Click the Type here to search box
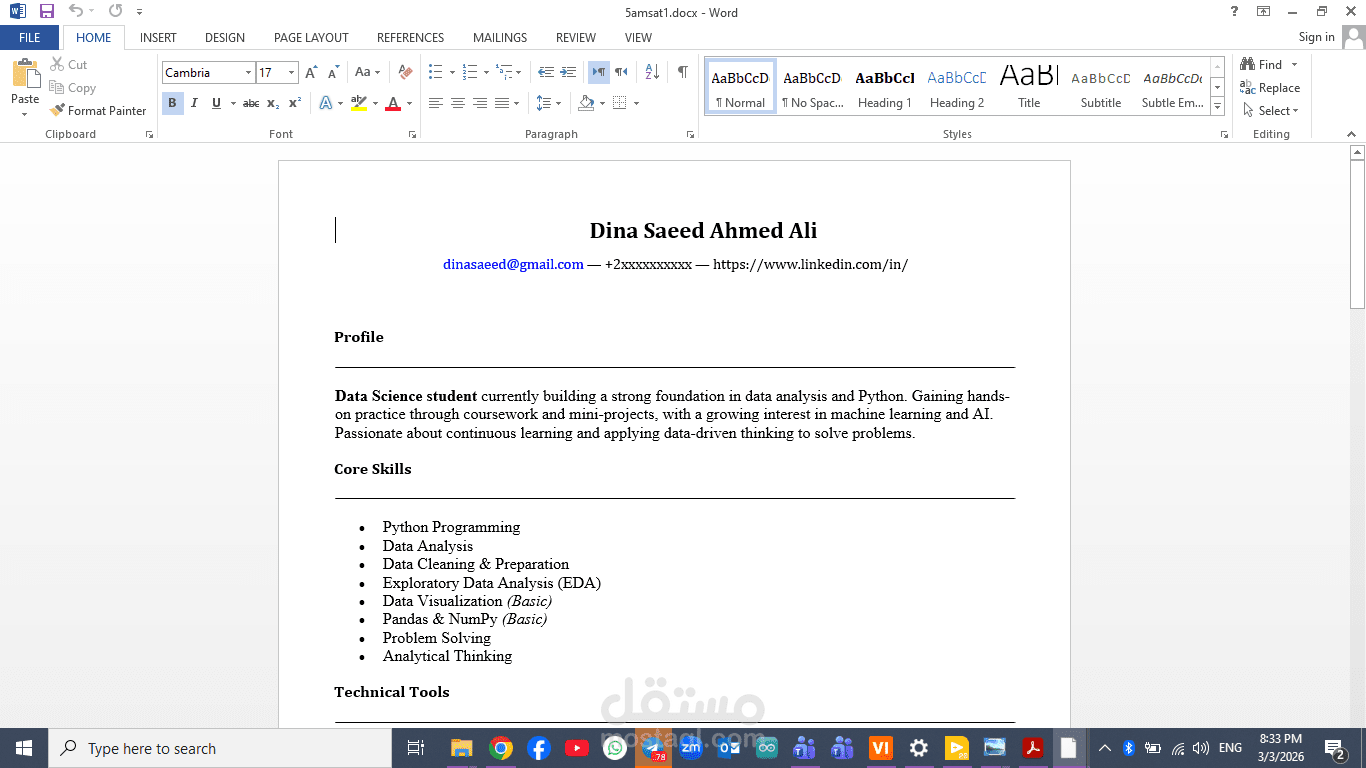The width and height of the screenshot is (1366, 768). pyautogui.click(x=220, y=748)
